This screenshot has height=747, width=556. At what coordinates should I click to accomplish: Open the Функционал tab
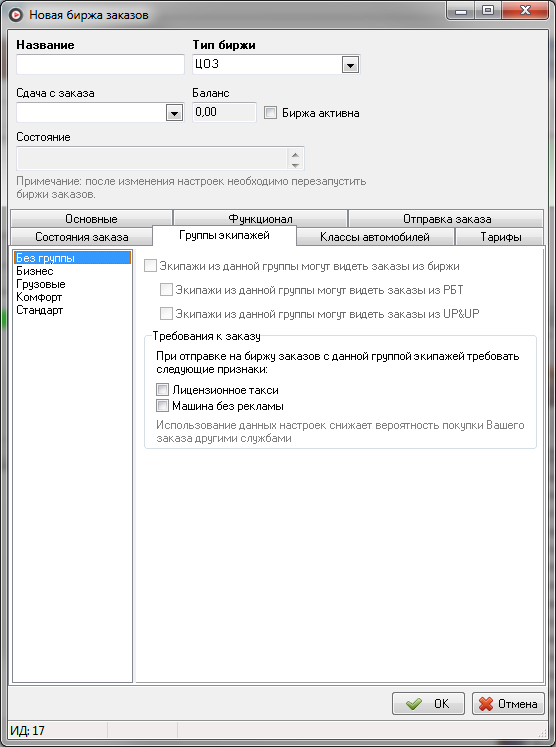click(260, 219)
